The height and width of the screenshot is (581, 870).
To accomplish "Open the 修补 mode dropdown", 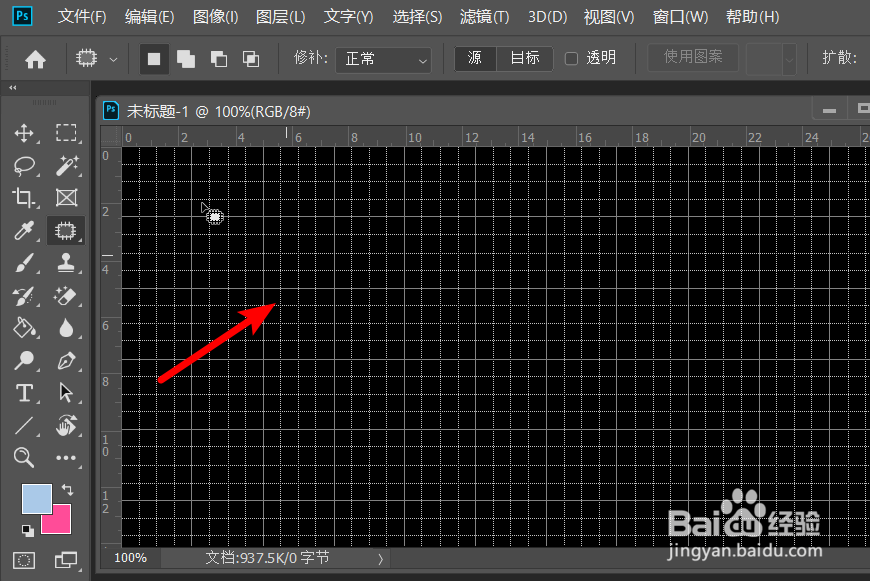I will 383,59.
